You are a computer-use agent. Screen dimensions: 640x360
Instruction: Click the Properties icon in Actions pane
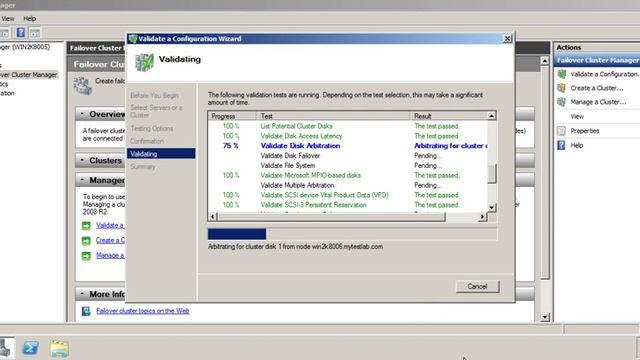click(x=562, y=131)
